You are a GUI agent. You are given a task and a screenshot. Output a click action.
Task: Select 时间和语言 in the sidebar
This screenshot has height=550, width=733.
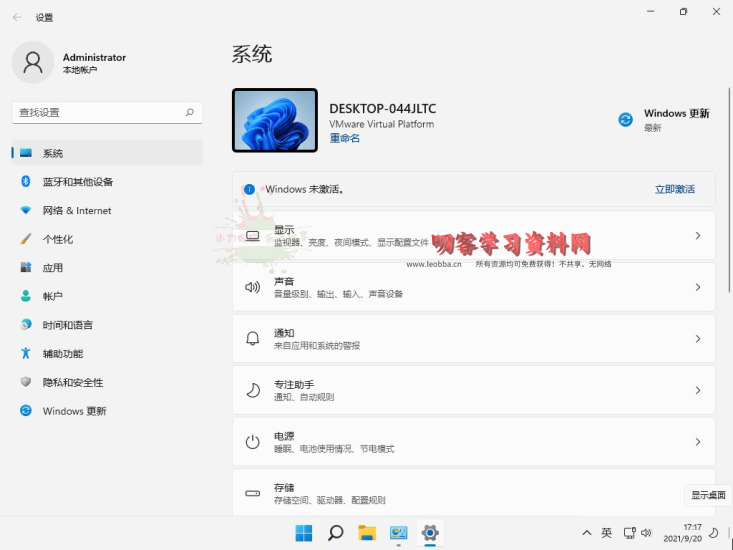108,324
